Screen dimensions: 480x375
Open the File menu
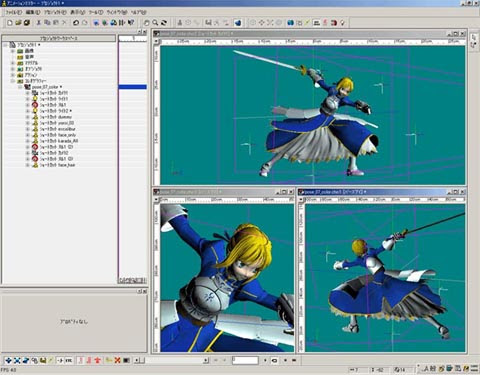14,12
